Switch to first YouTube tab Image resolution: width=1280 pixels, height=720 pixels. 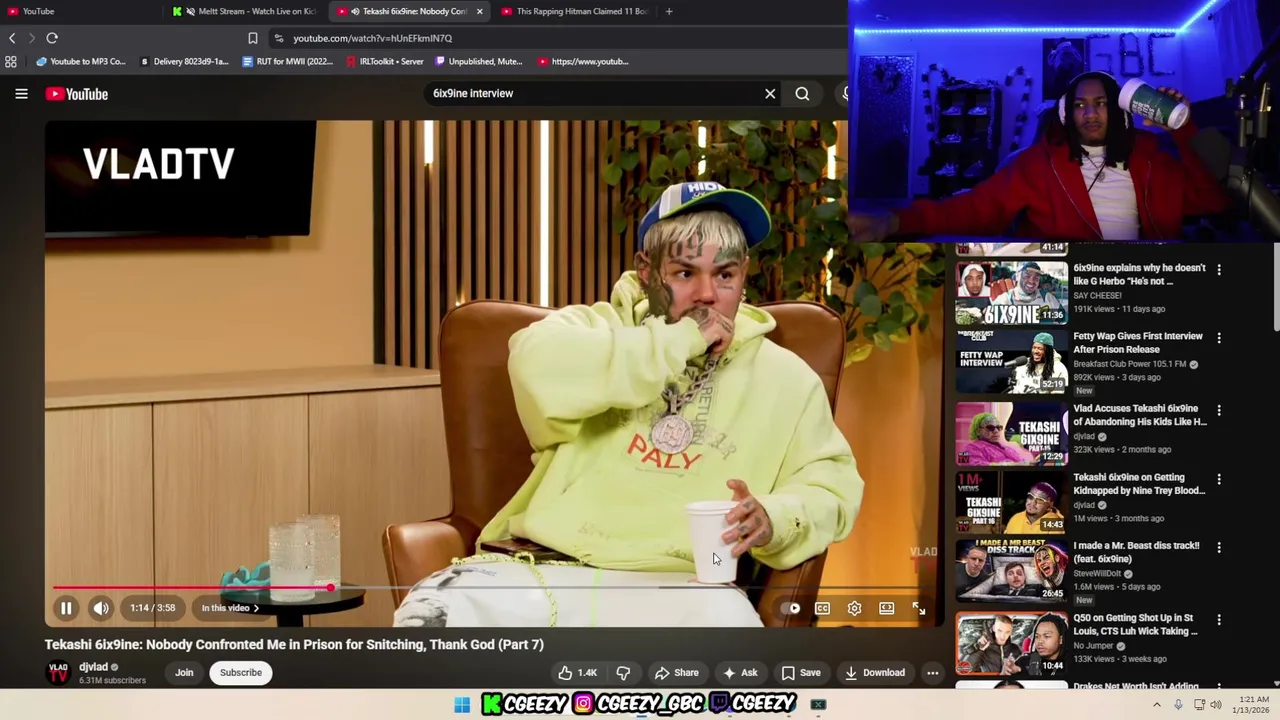coord(80,11)
